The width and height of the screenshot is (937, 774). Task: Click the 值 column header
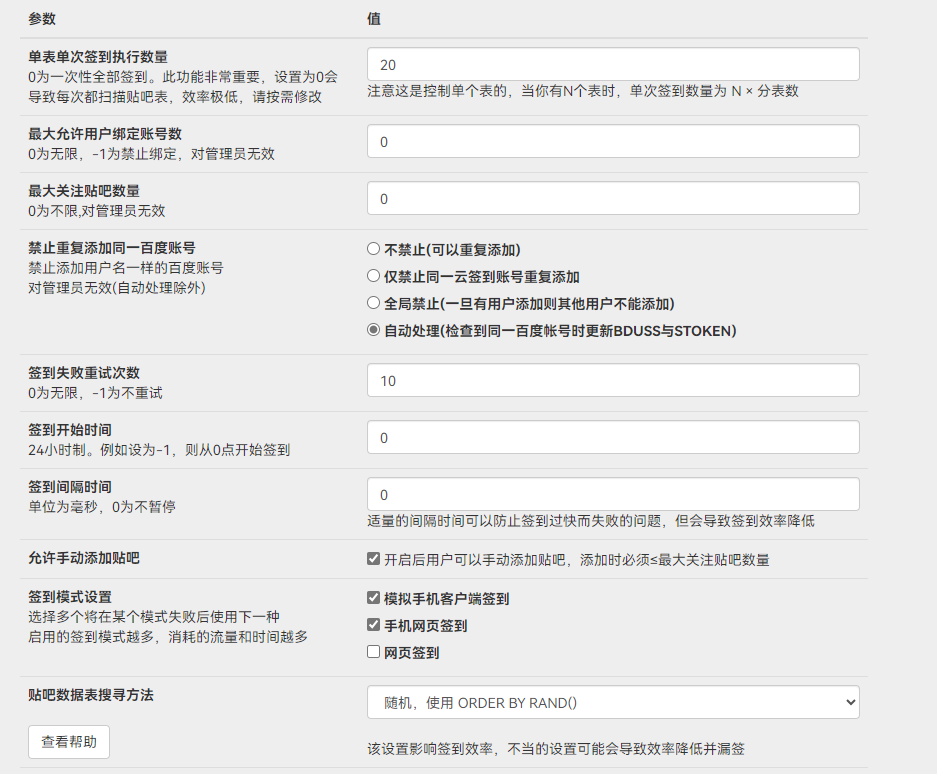pos(373,19)
